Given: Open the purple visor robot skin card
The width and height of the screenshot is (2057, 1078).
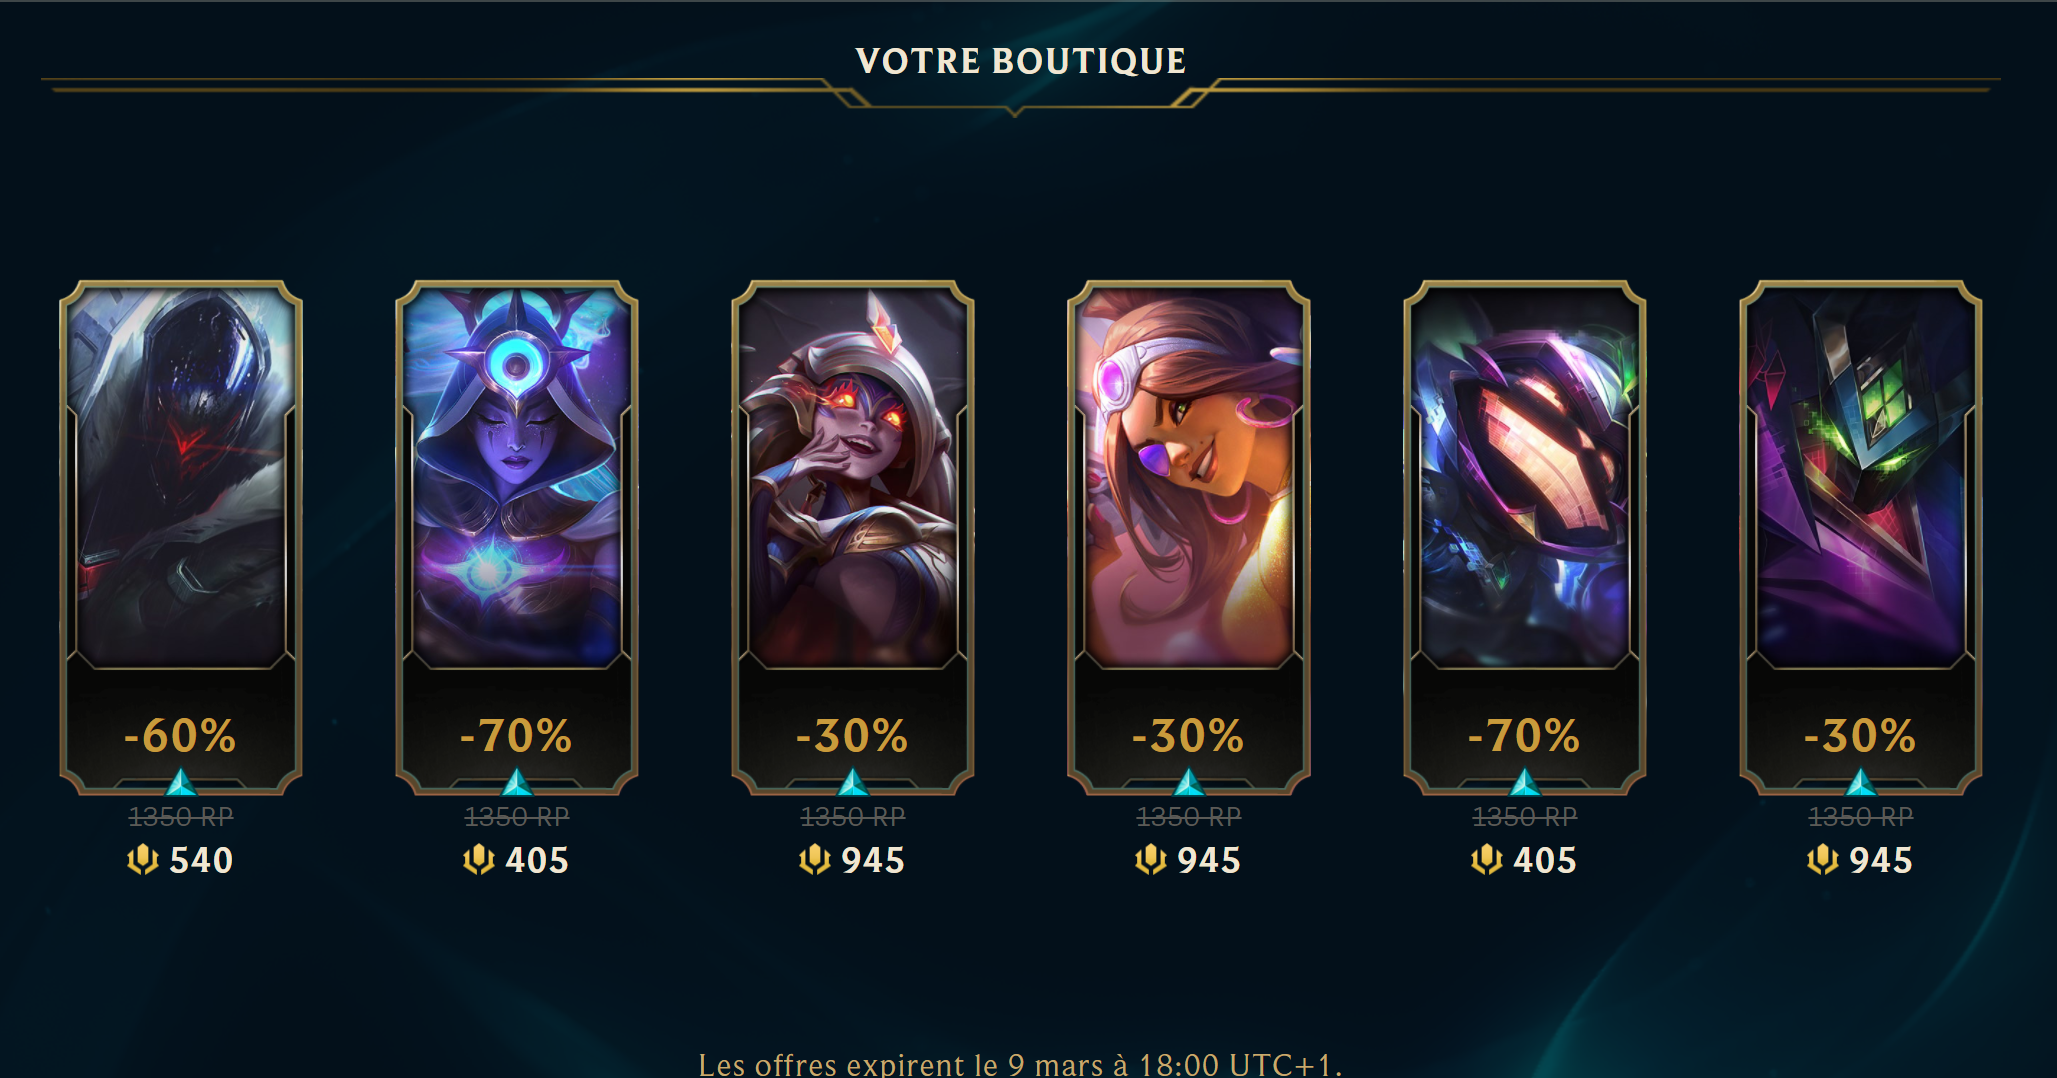Looking at the screenshot, I should [1525, 537].
